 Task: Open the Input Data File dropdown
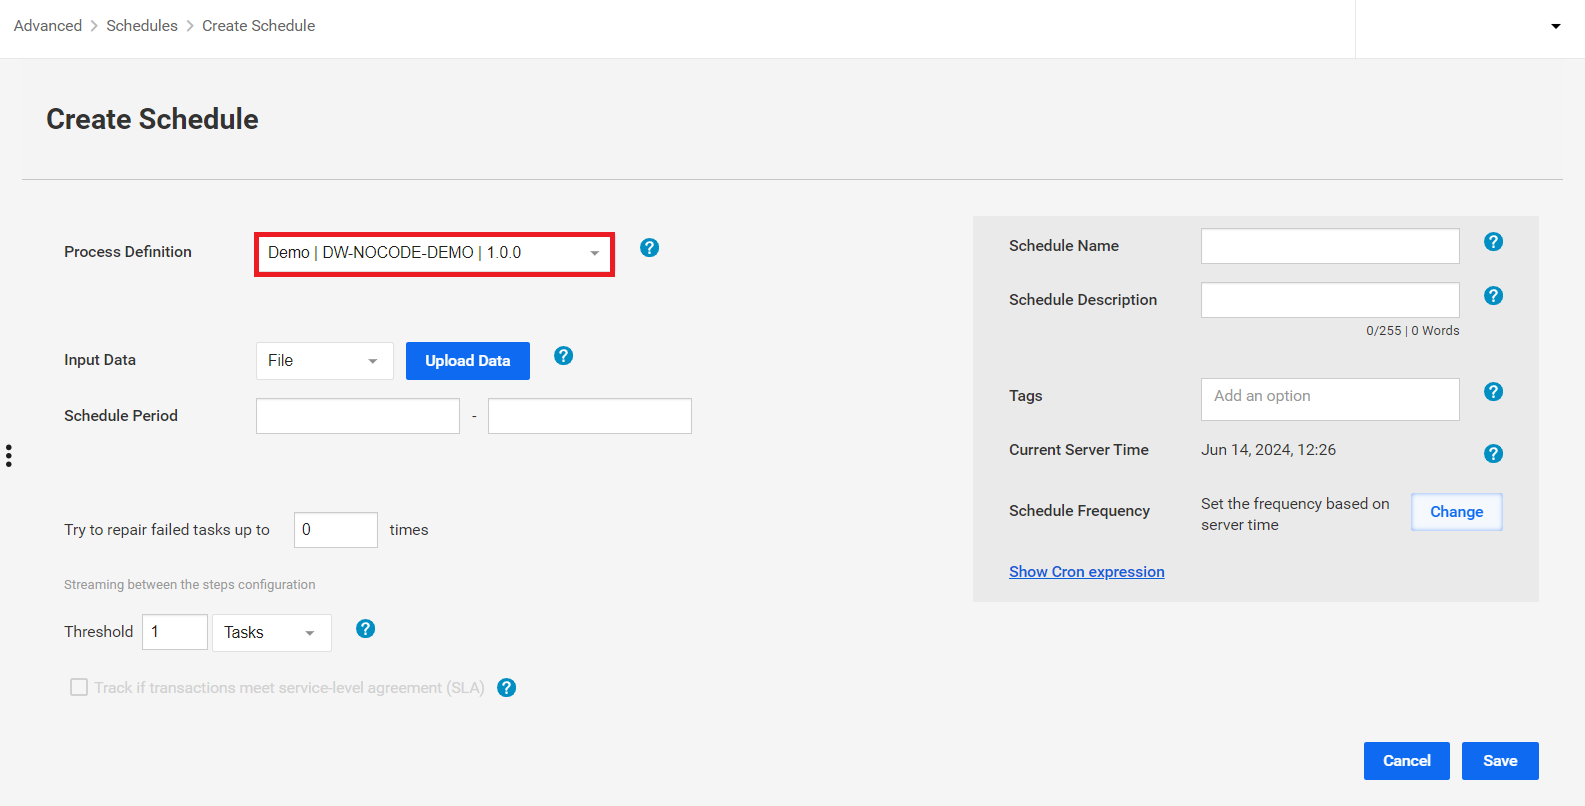[x=324, y=361]
